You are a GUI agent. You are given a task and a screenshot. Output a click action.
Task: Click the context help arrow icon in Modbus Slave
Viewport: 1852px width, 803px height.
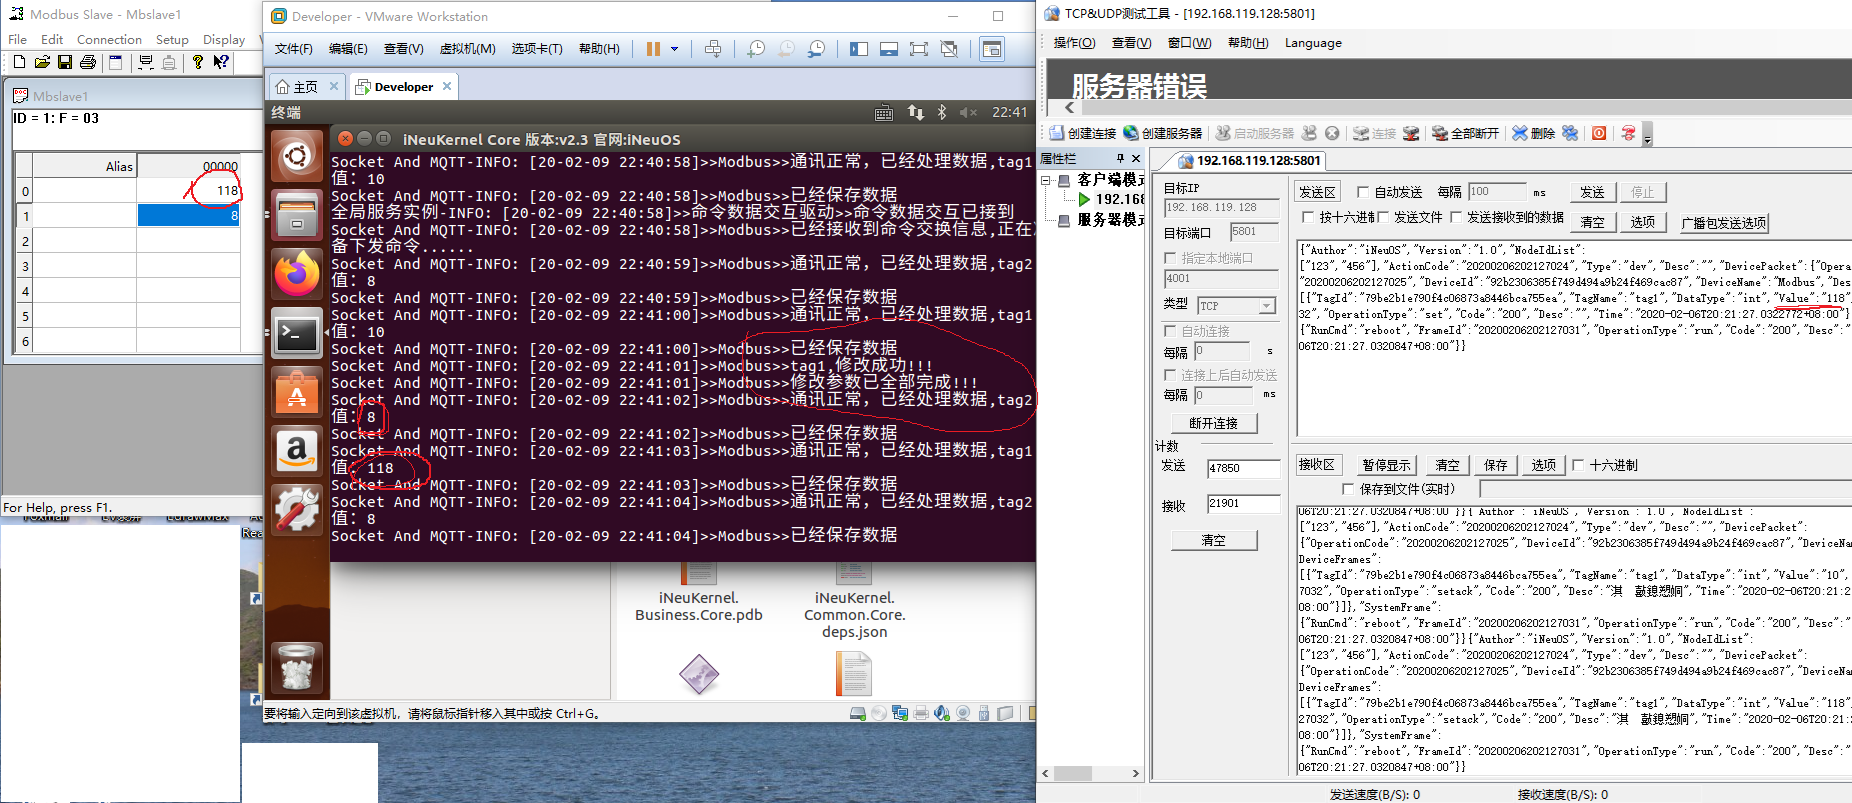(221, 62)
